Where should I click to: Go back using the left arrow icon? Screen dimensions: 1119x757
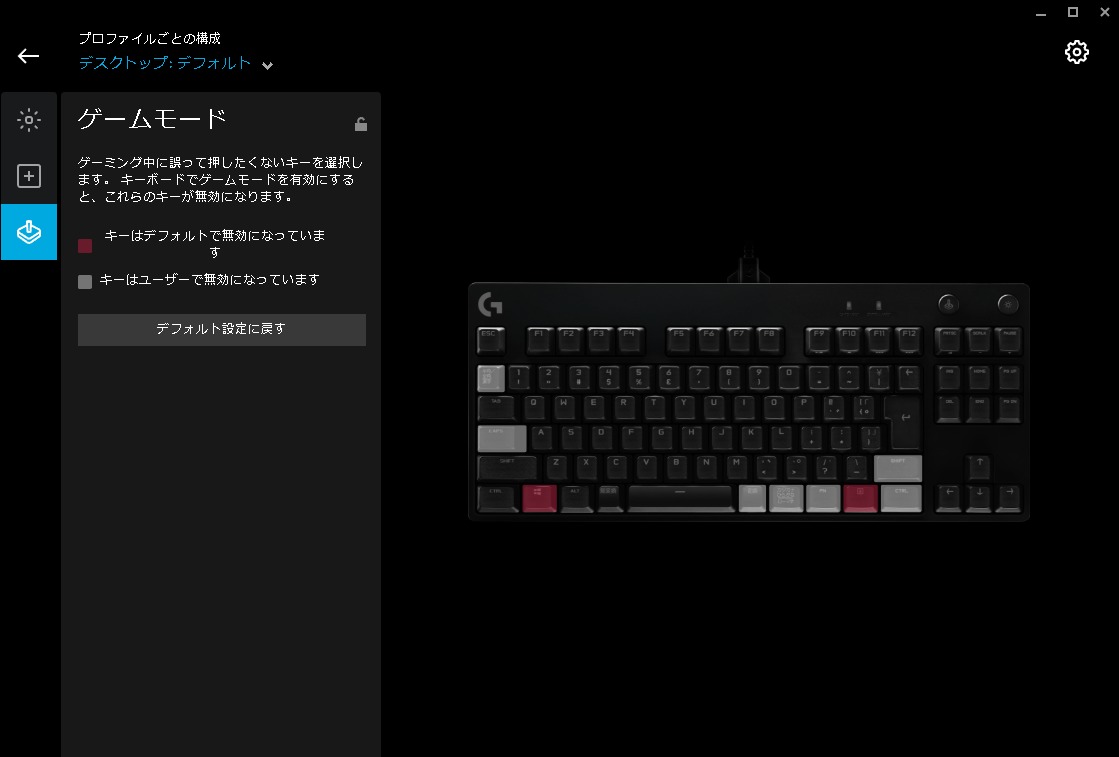(29, 56)
